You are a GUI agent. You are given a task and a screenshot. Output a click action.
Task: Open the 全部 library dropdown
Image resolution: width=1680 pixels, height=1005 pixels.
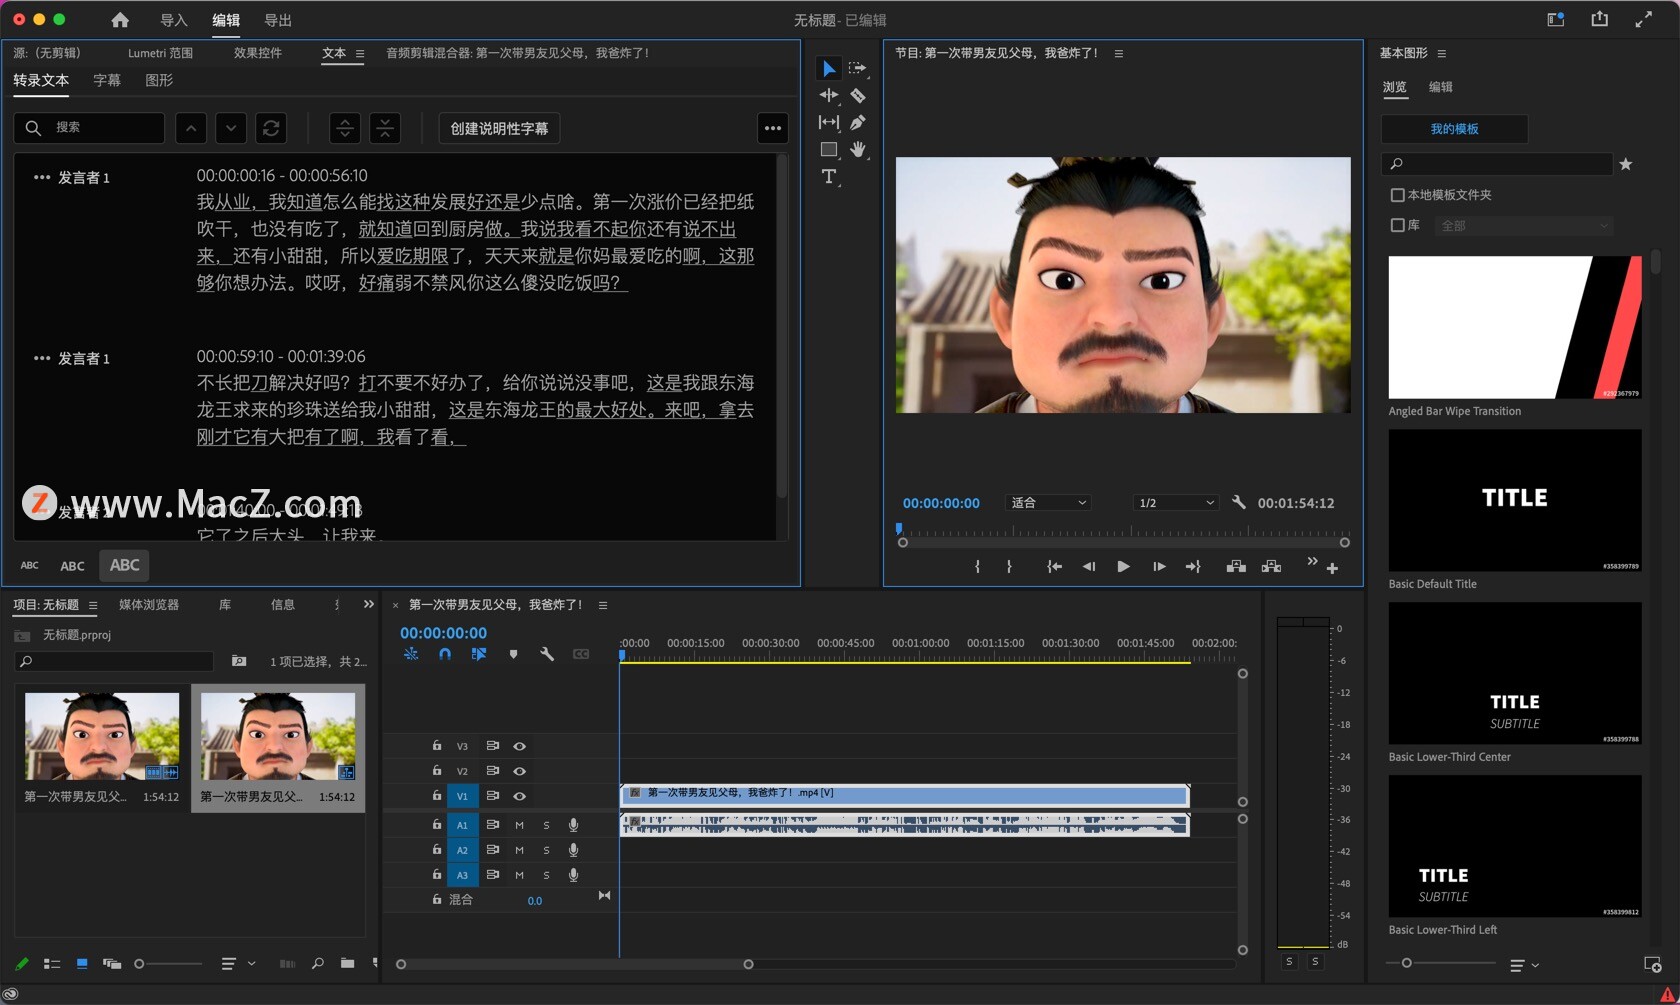click(1524, 226)
